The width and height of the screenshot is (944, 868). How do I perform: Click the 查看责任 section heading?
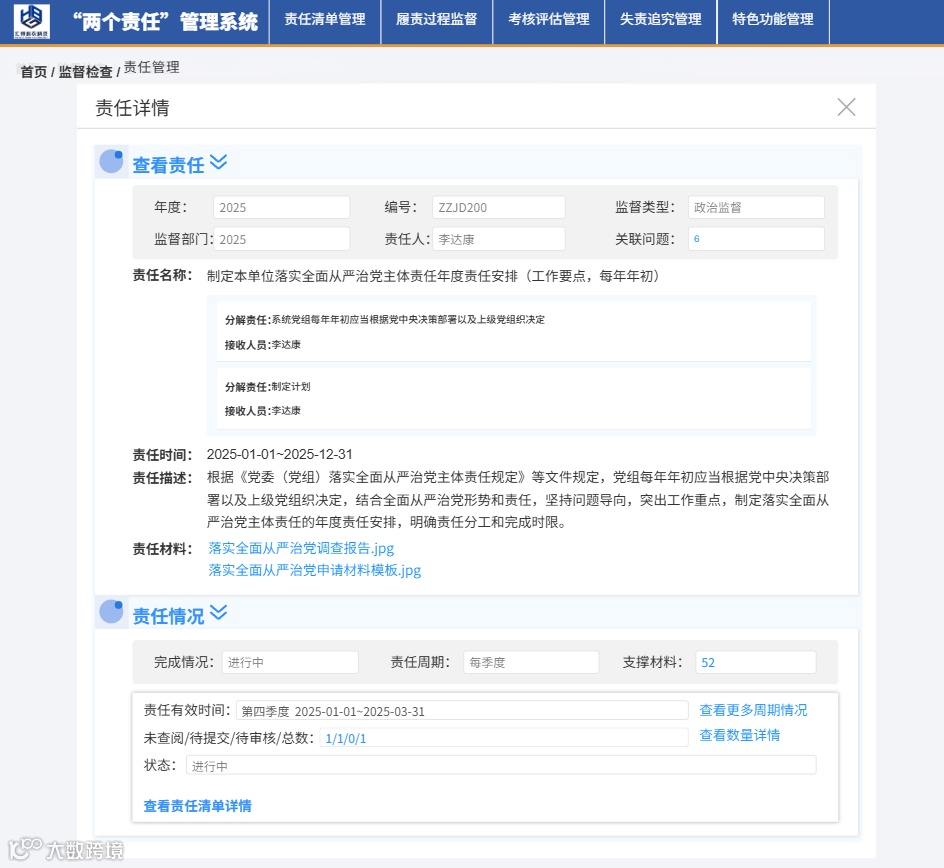(x=168, y=165)
